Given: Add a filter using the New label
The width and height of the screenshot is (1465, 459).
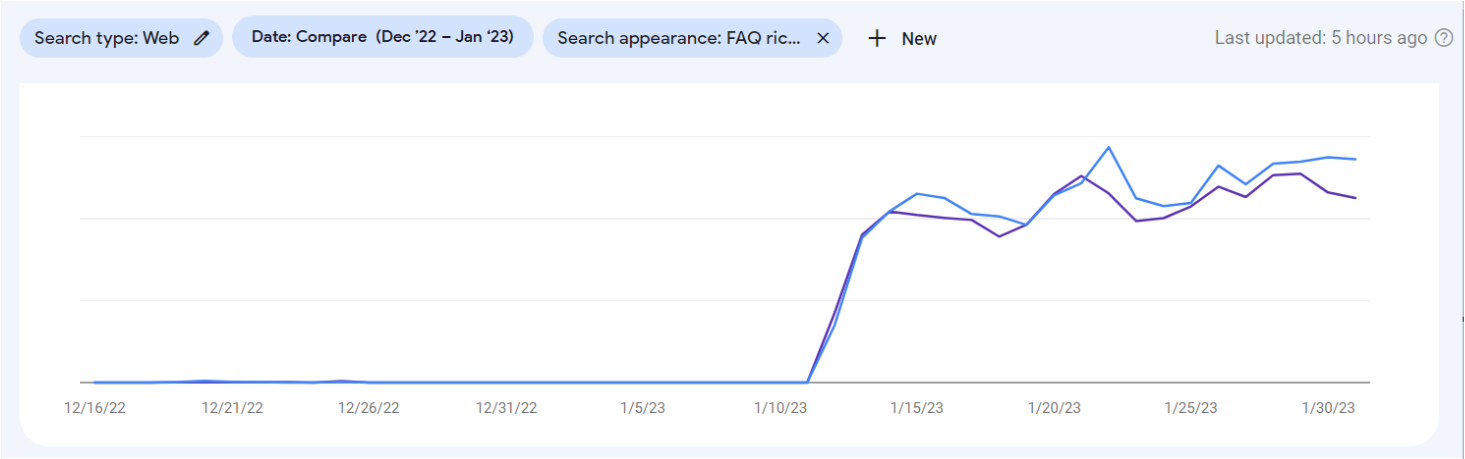Looking at the screenshot, I should (919, 39).
